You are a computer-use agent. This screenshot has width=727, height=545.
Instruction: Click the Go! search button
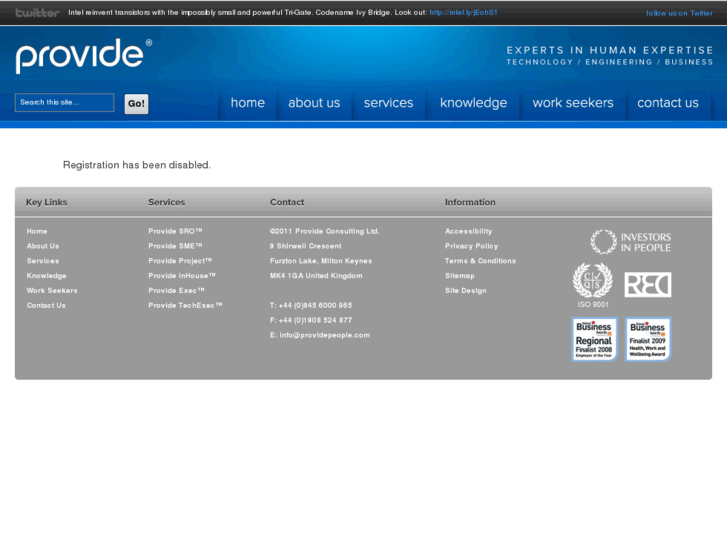click(136, 103)
